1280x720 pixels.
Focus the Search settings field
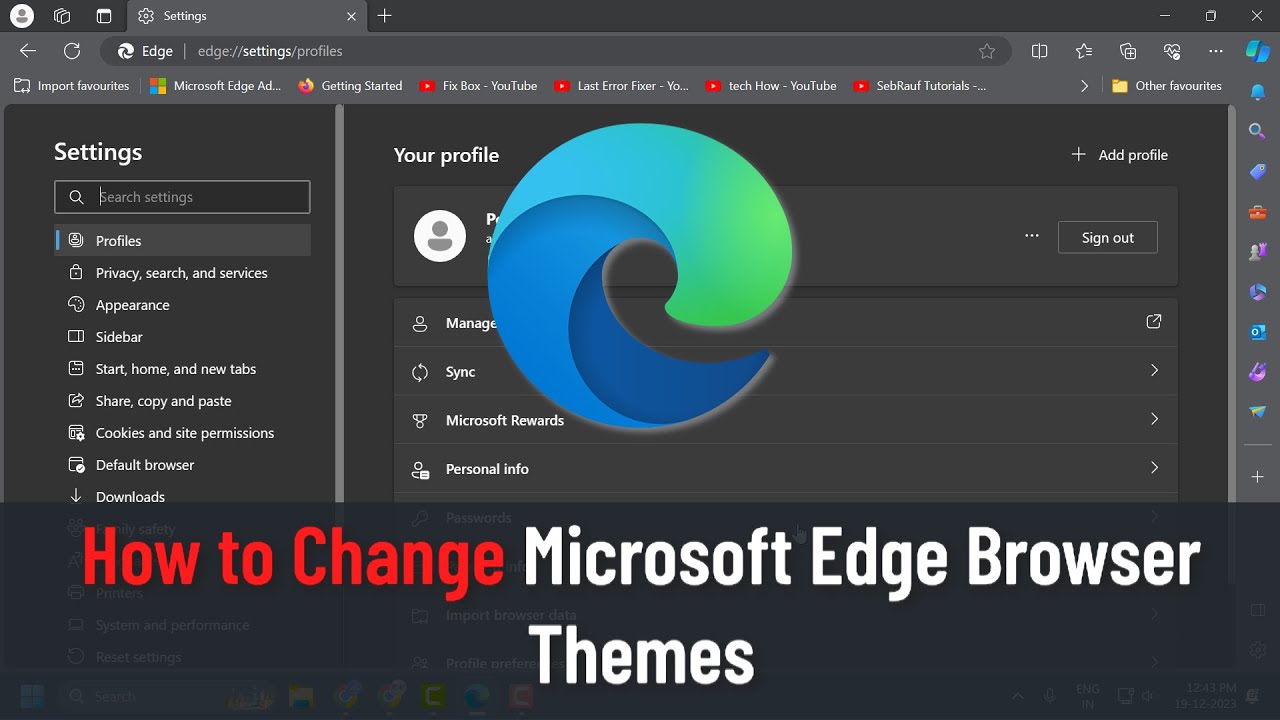pos(182,197)
